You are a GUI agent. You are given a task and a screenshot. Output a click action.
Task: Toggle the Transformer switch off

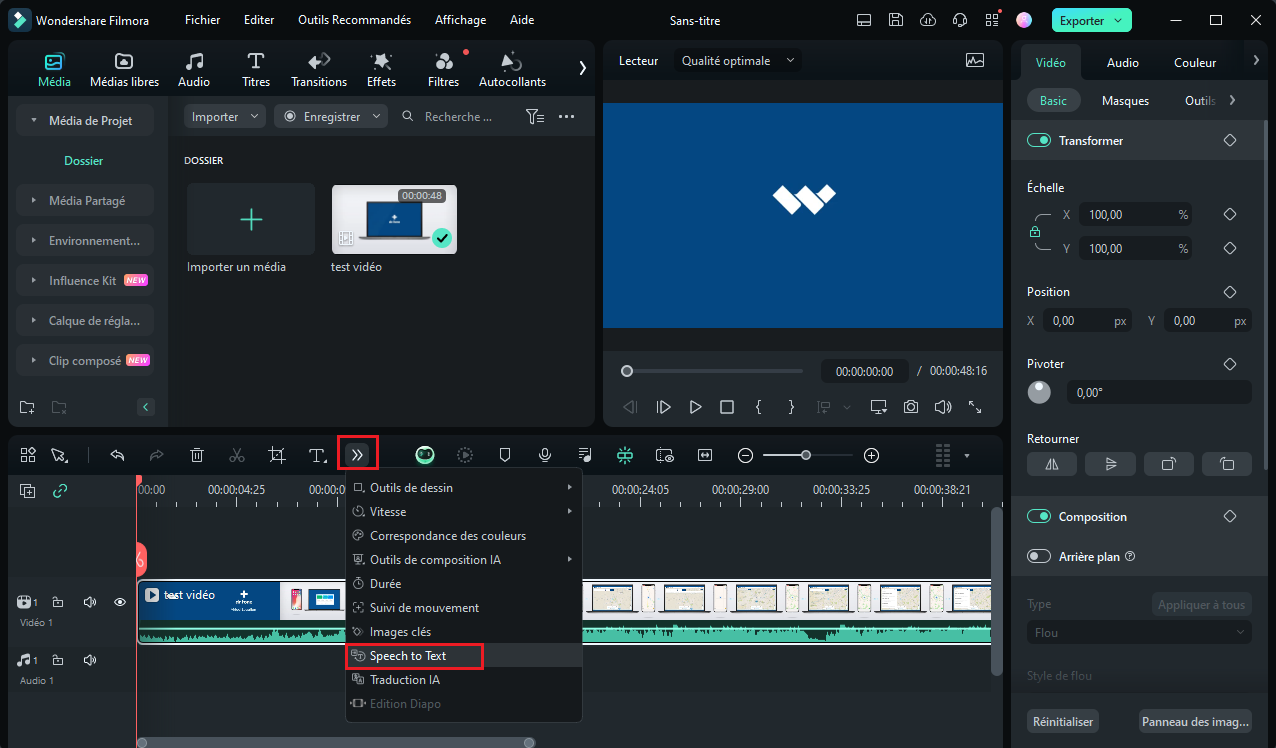pyautogui.click(x=1039, y=141)
